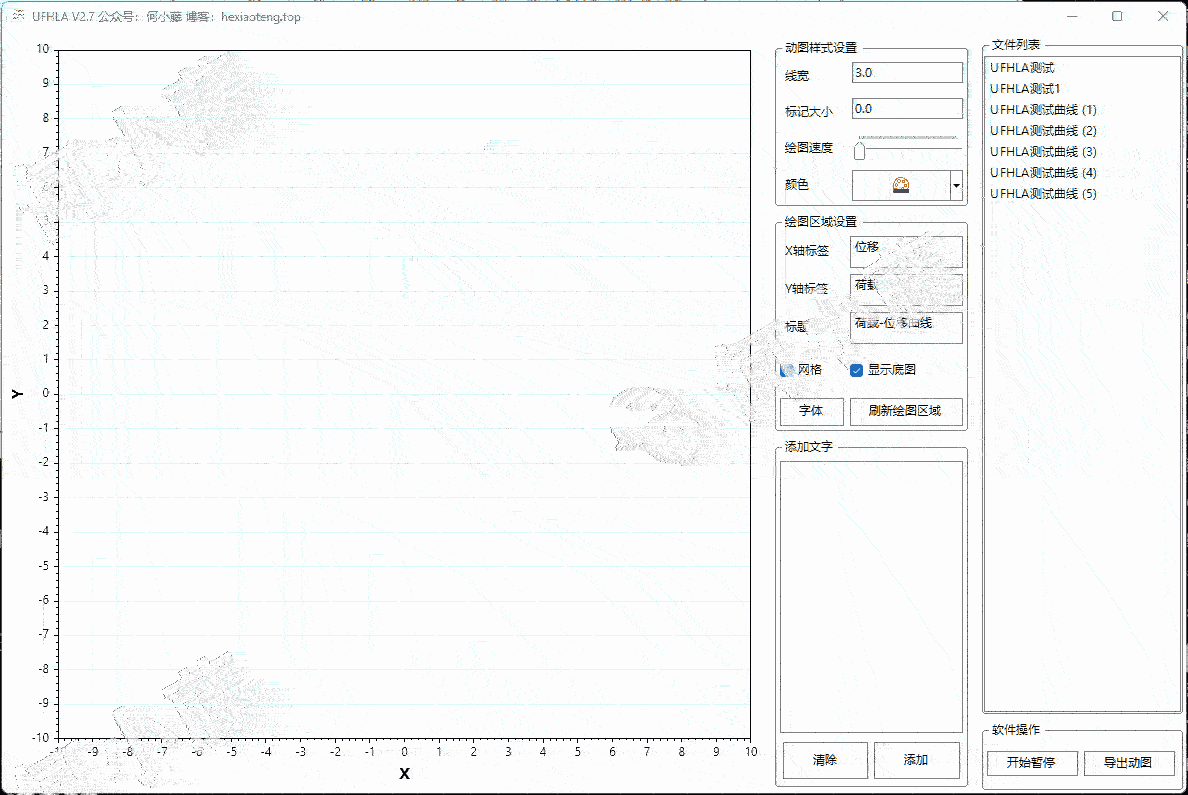Click the color palette icon button
This screenshot has width=1188, height=795.
click(900, 185)
